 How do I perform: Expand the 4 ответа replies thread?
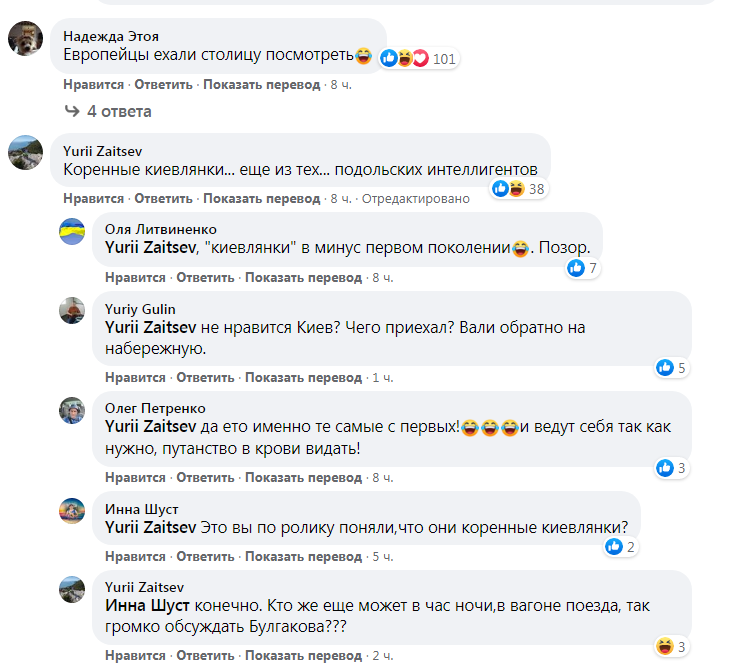click(x=108, y=111)
